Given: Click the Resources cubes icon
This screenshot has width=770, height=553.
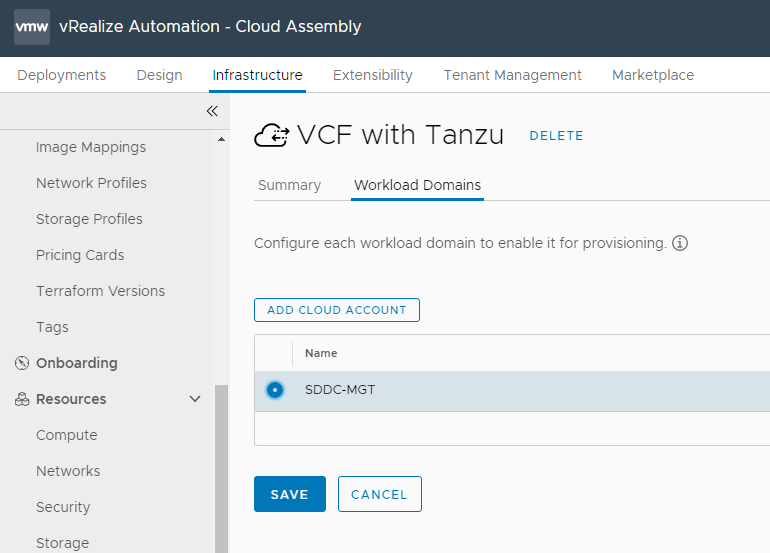Looking at the screenshot, I should 22,399.
